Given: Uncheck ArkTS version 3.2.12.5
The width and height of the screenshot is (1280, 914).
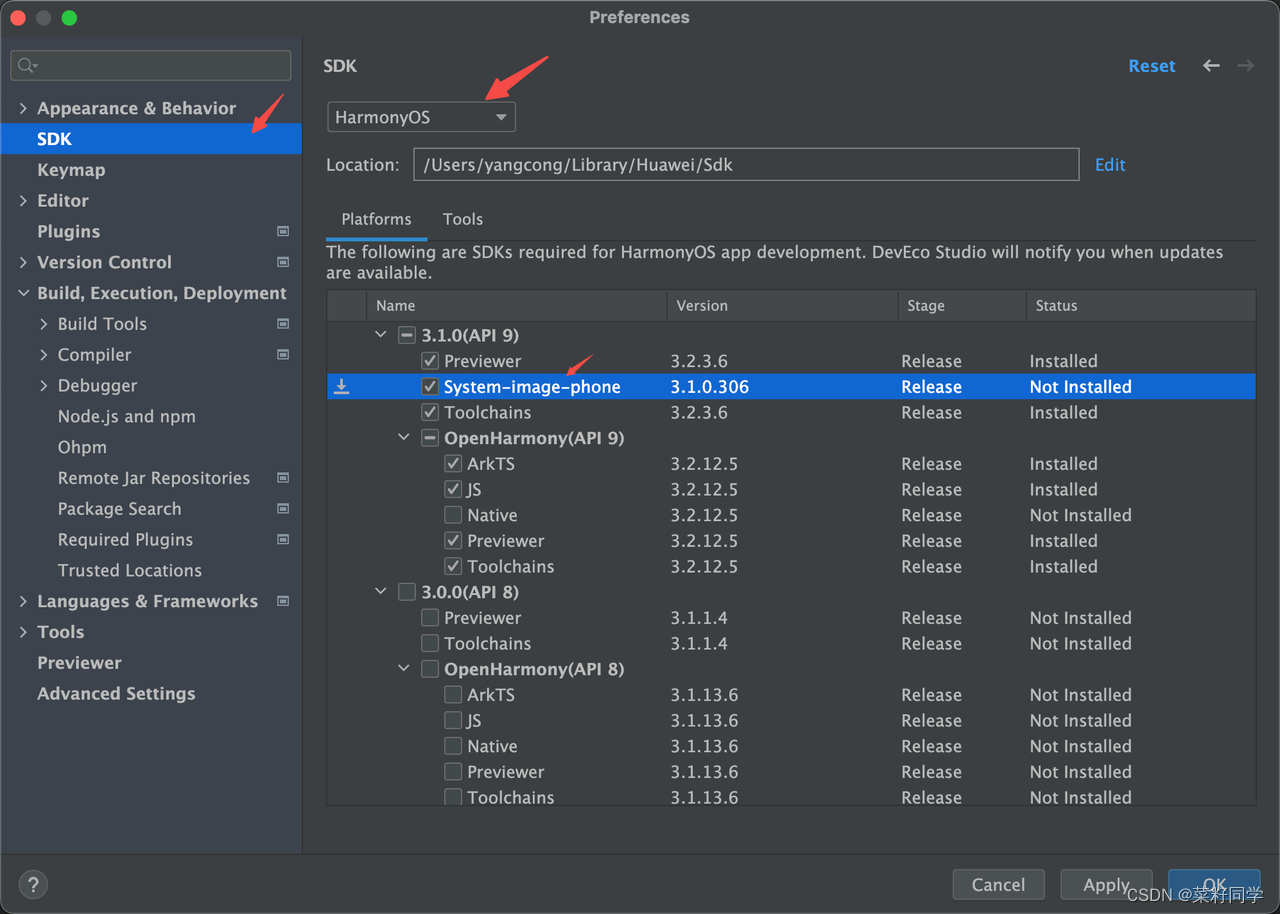Looking at the screenshot, I should pos(453,464).
